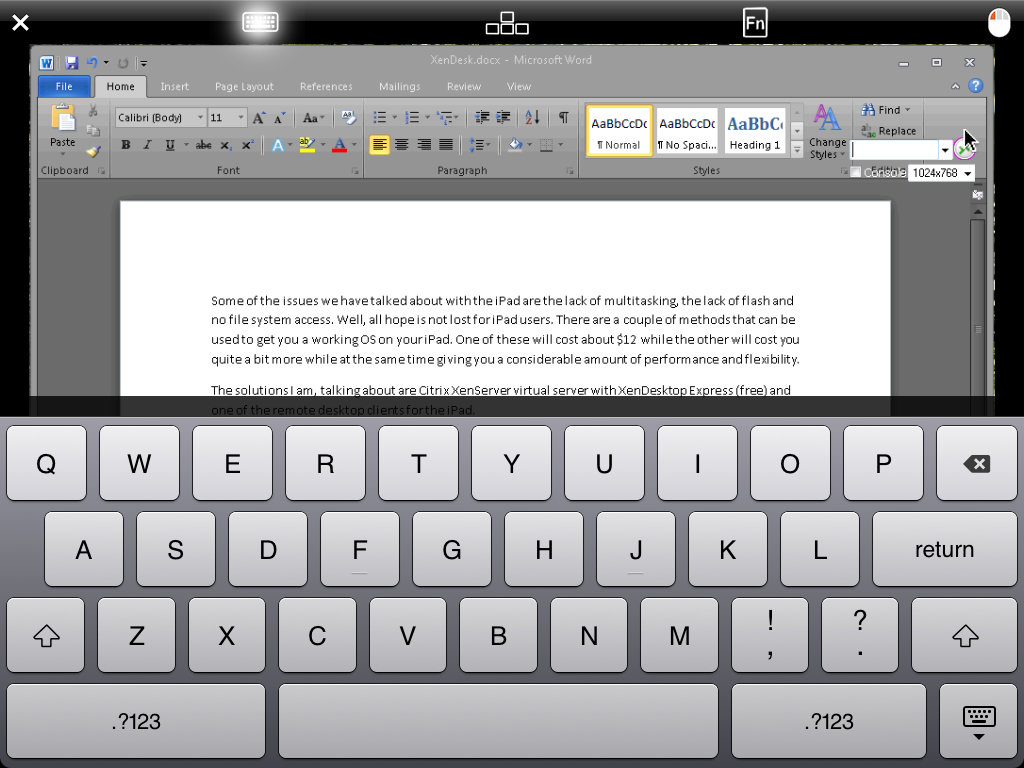This screenshot has width=1024, height=768.
Task: Switch to the References tab
Action: click(x=326, y=86)
